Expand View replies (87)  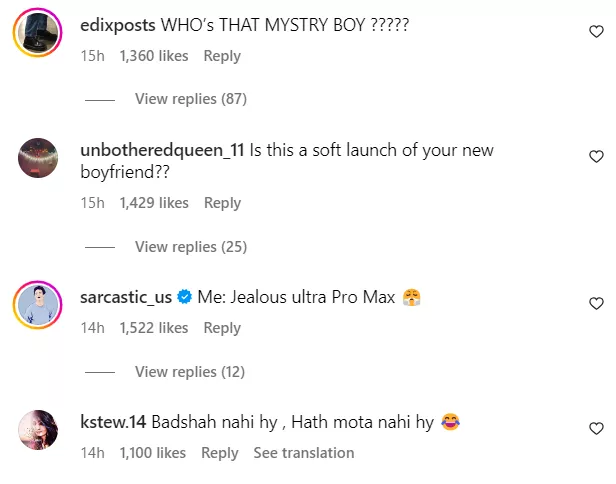pos(191,99)
